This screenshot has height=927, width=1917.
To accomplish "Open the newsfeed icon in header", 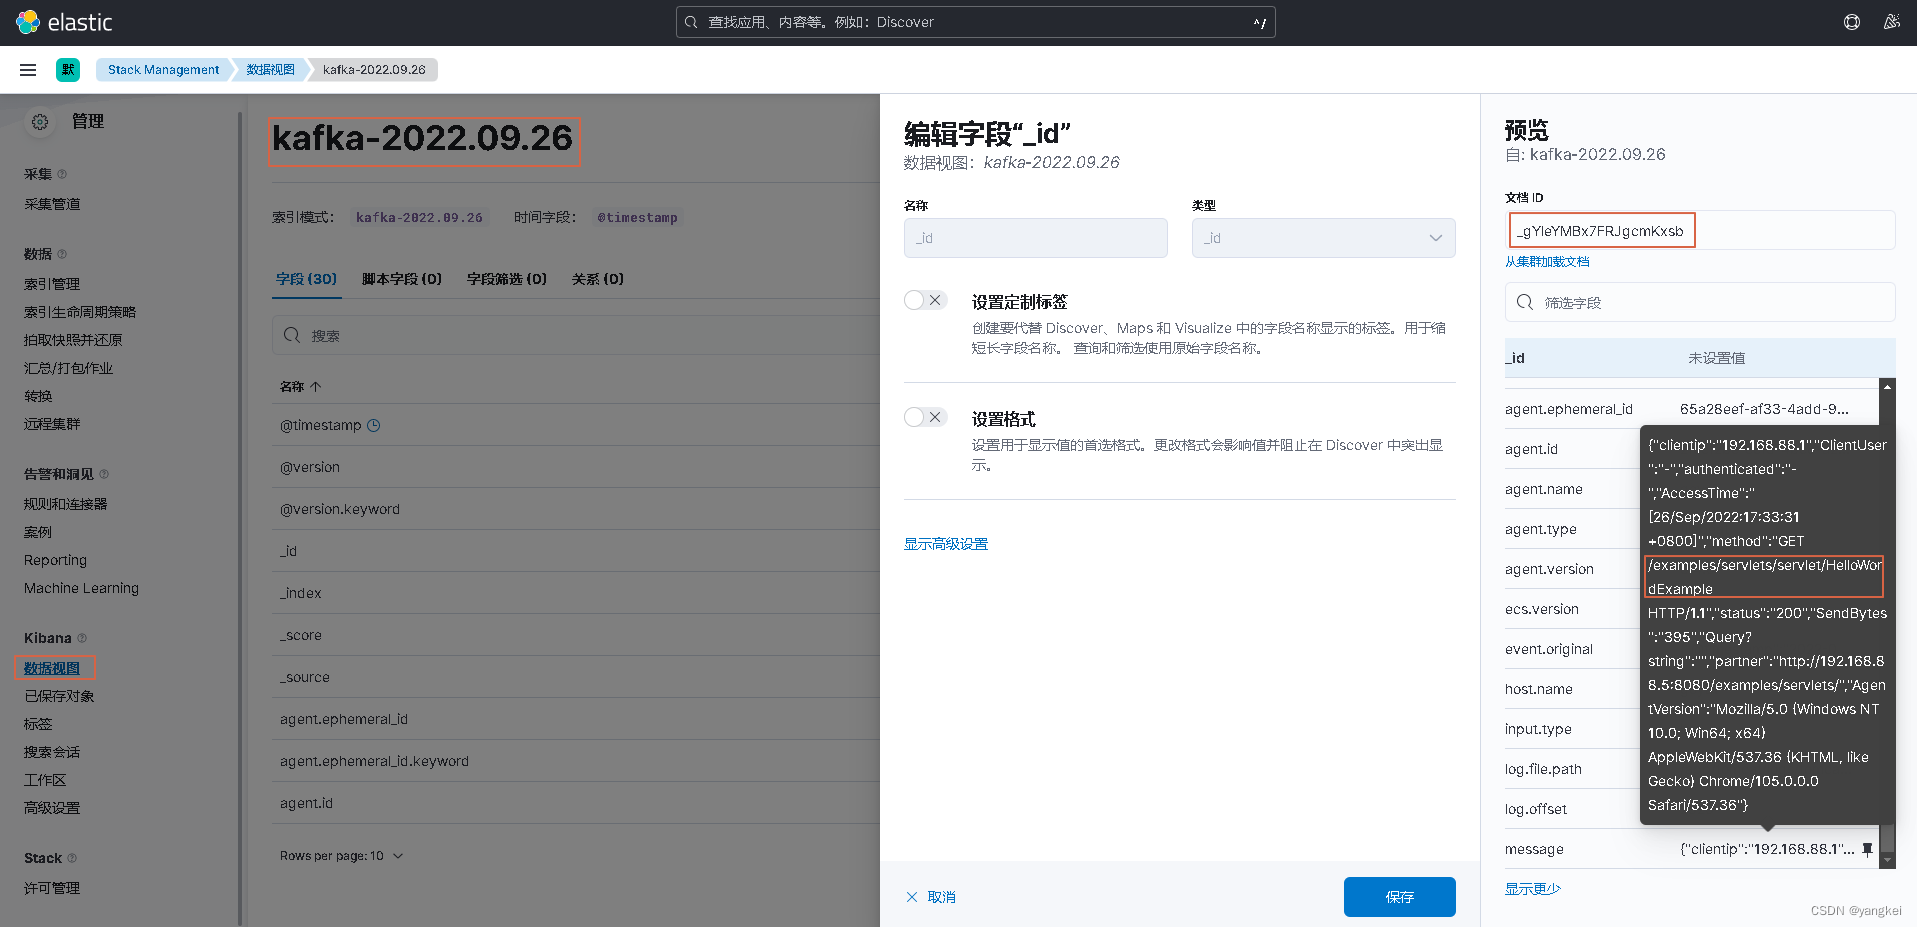I will pos(1892,22).
